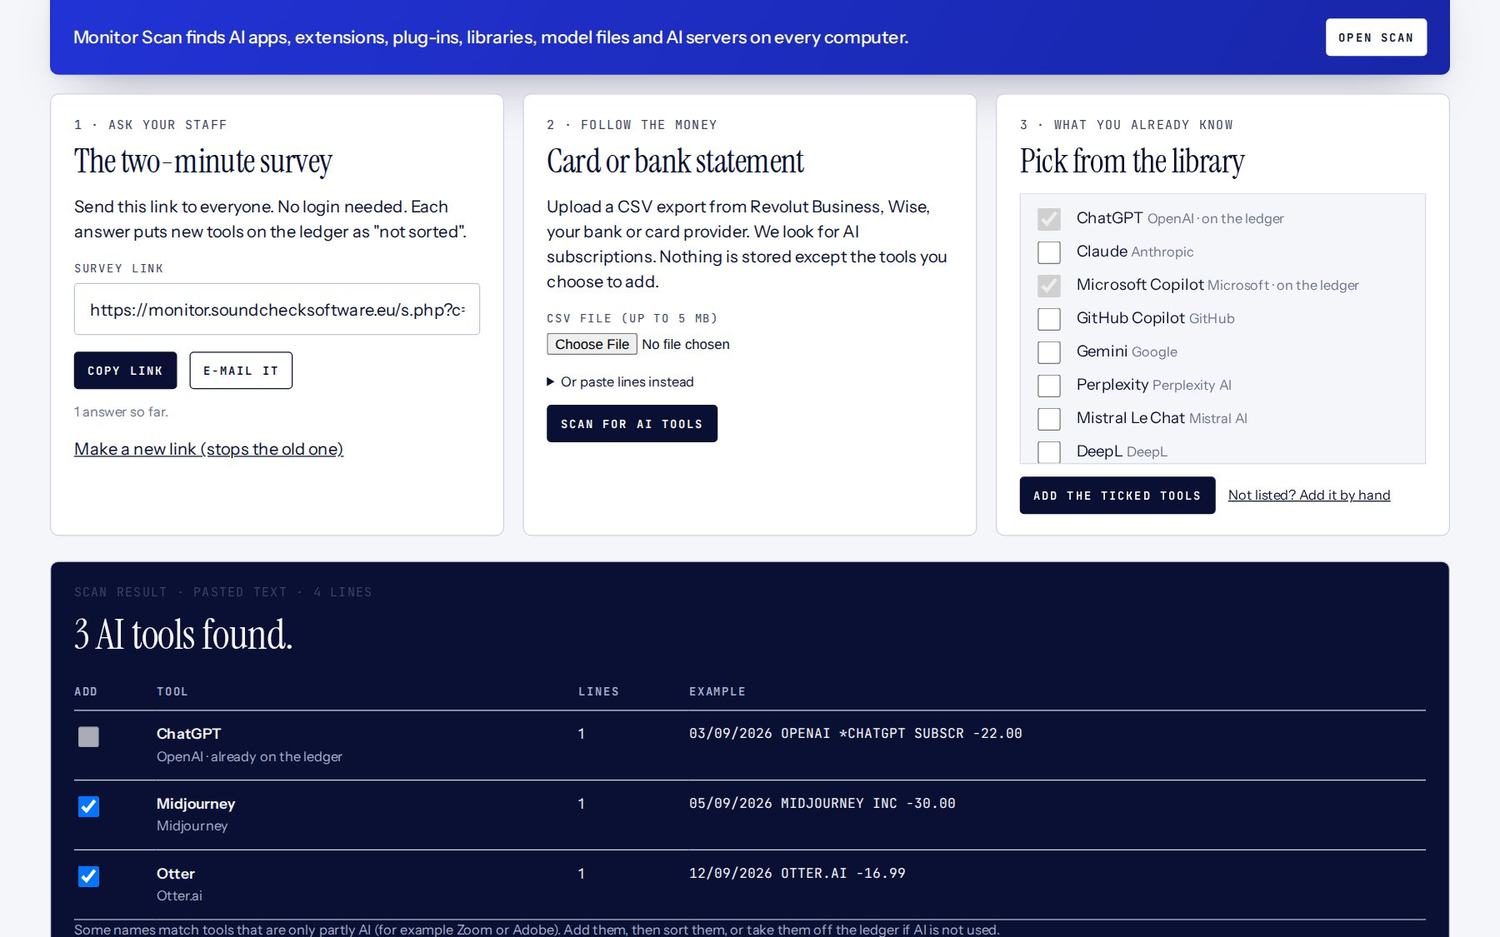Tick the Mistral Le Chat checkbox
1500x937 pixels.
(1049, 418)
